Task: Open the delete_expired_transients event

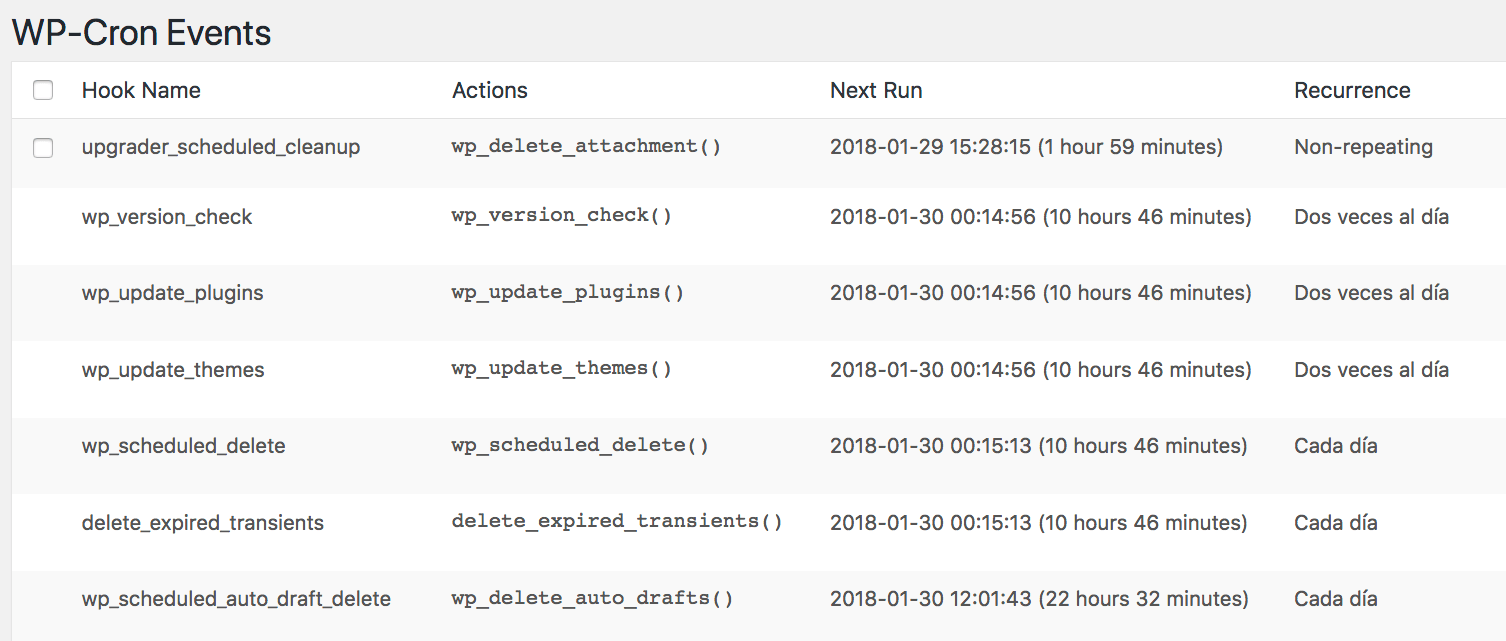Action: point(203,522)
